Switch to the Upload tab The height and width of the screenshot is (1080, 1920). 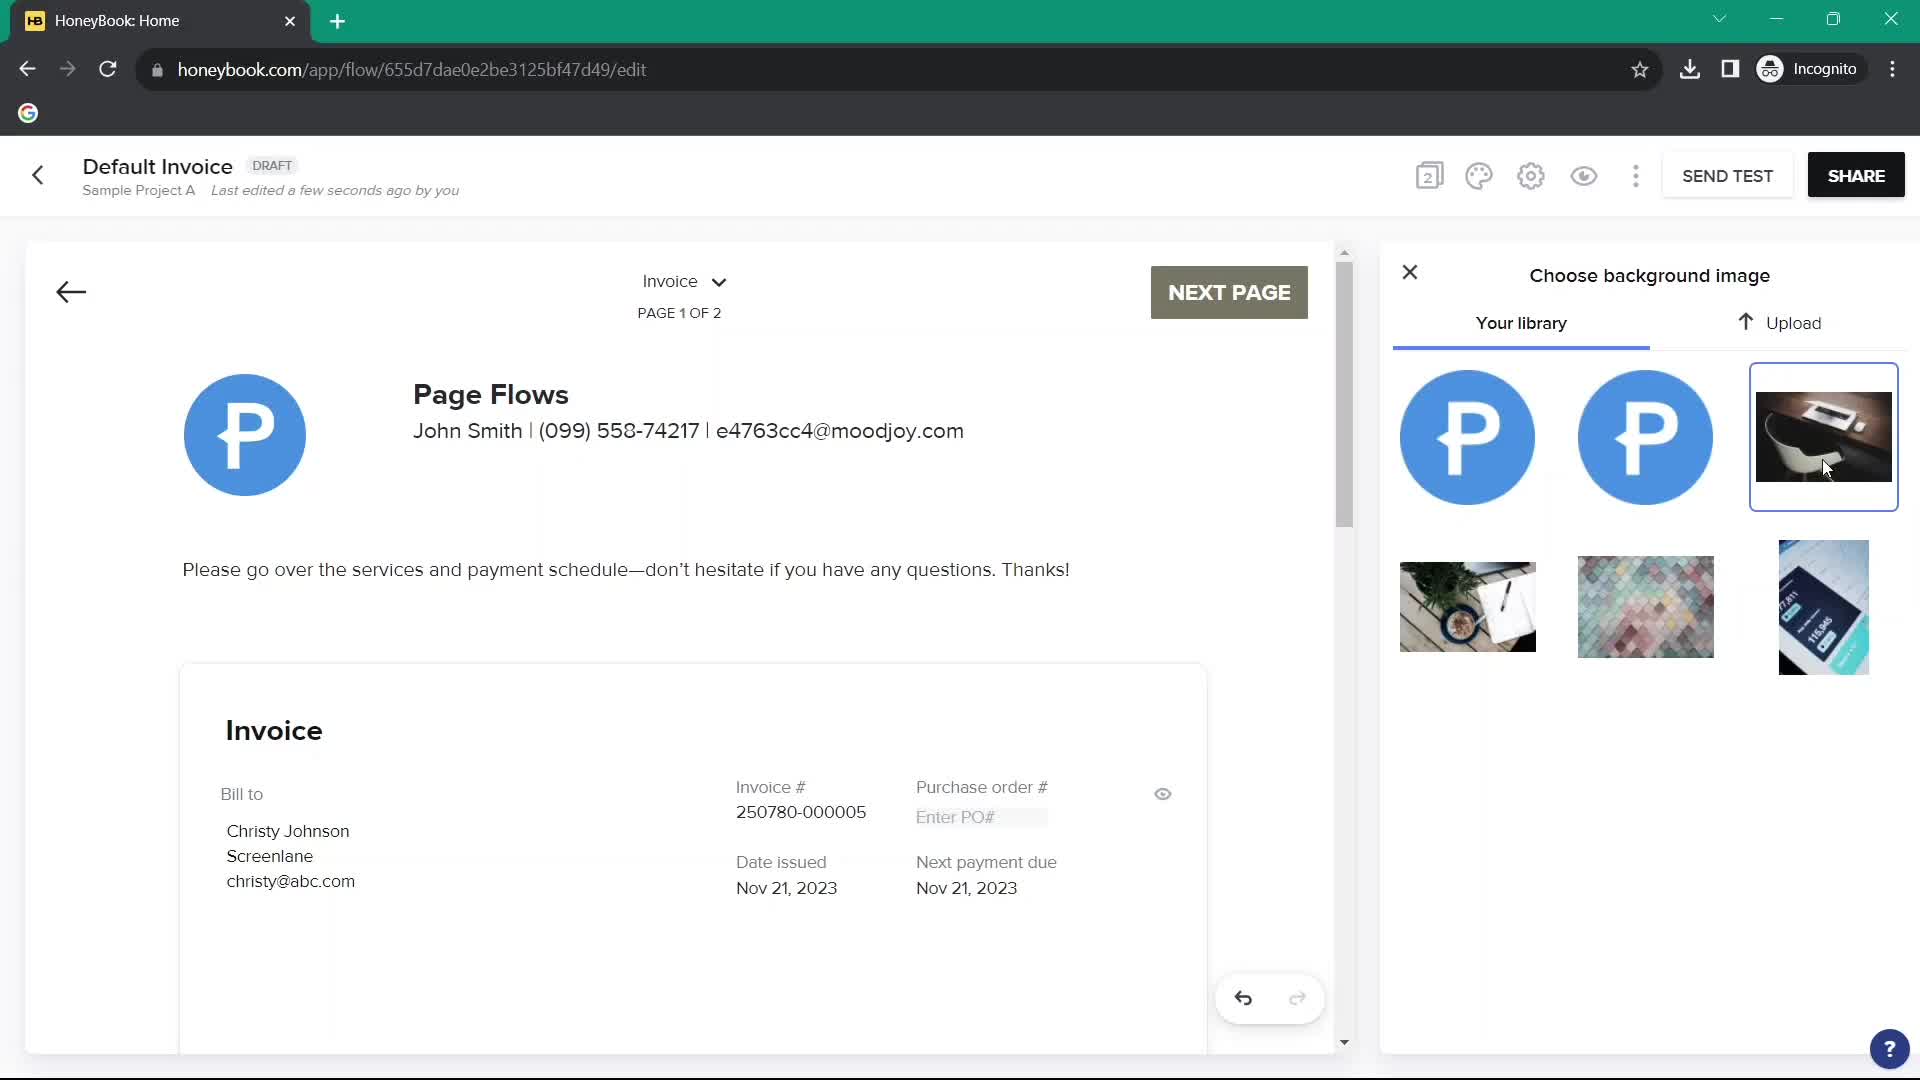1780,323
